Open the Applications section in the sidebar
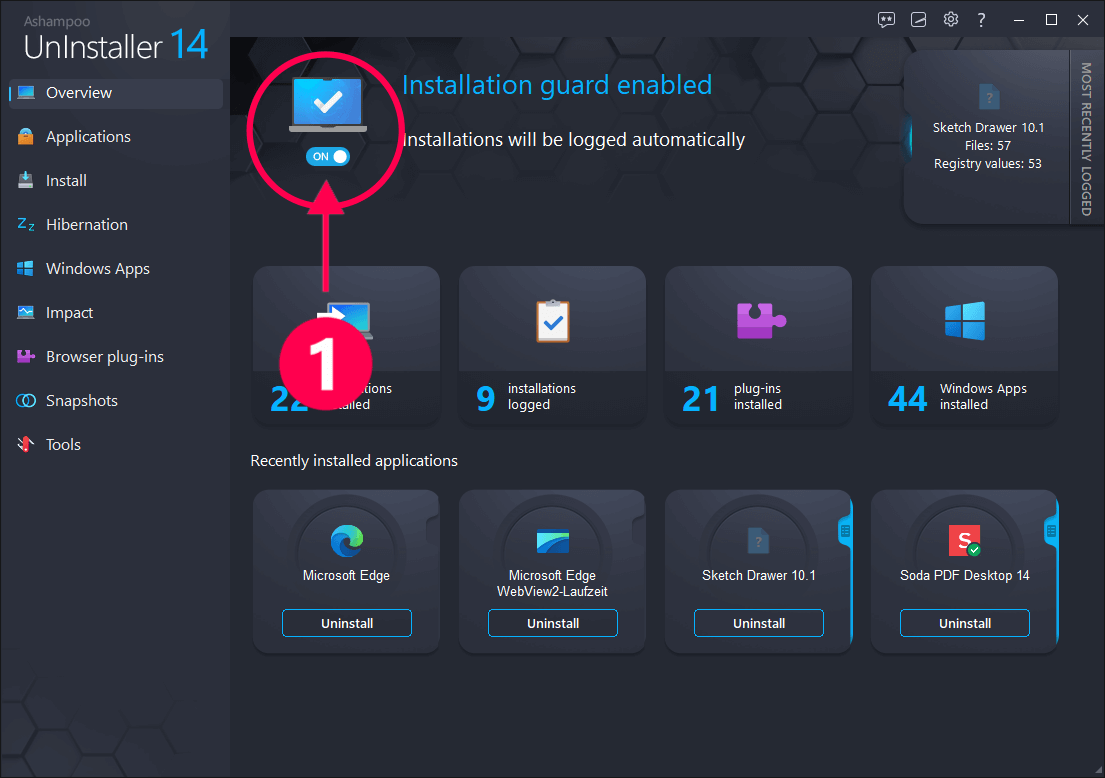1105x778 pixels. click(87, 136)
